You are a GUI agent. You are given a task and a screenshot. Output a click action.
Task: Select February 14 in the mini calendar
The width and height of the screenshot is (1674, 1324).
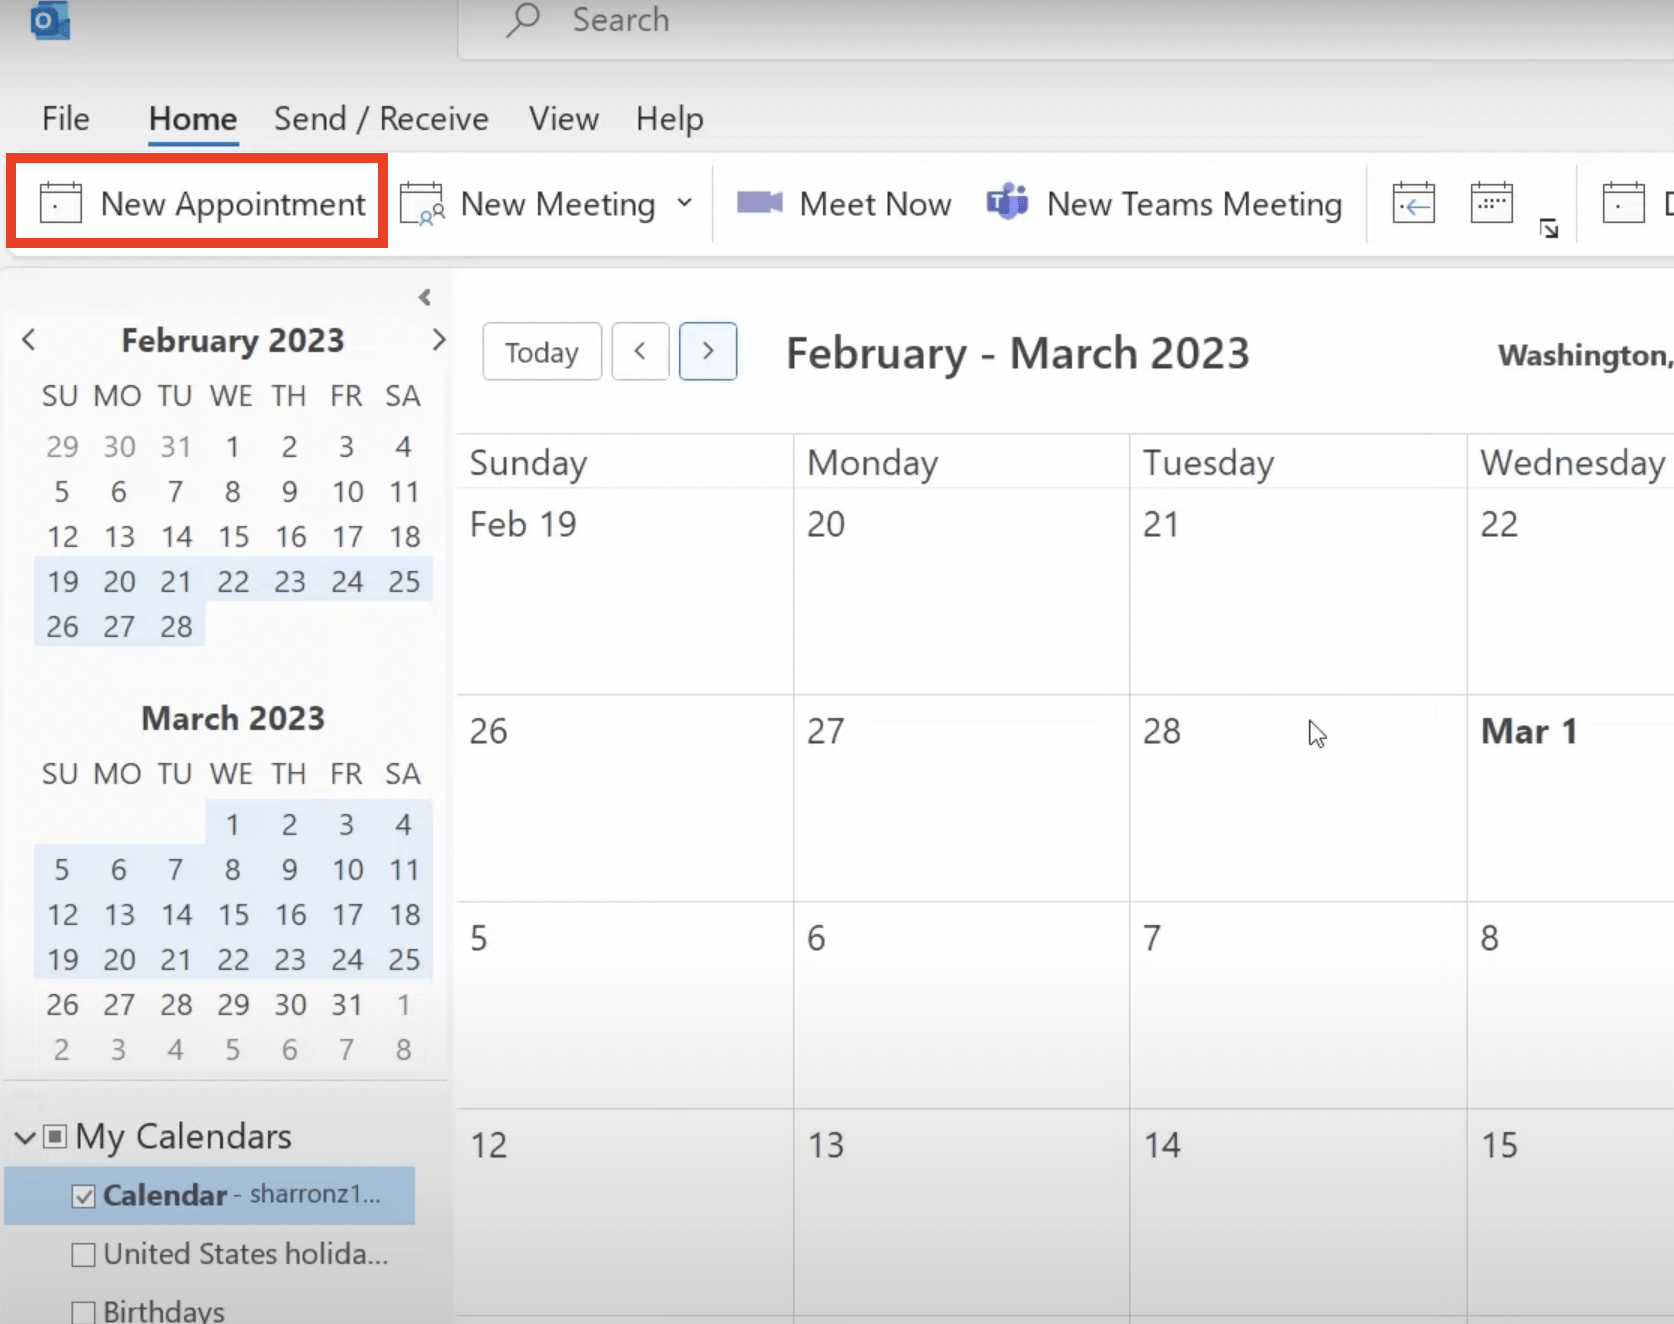point(176,537)
